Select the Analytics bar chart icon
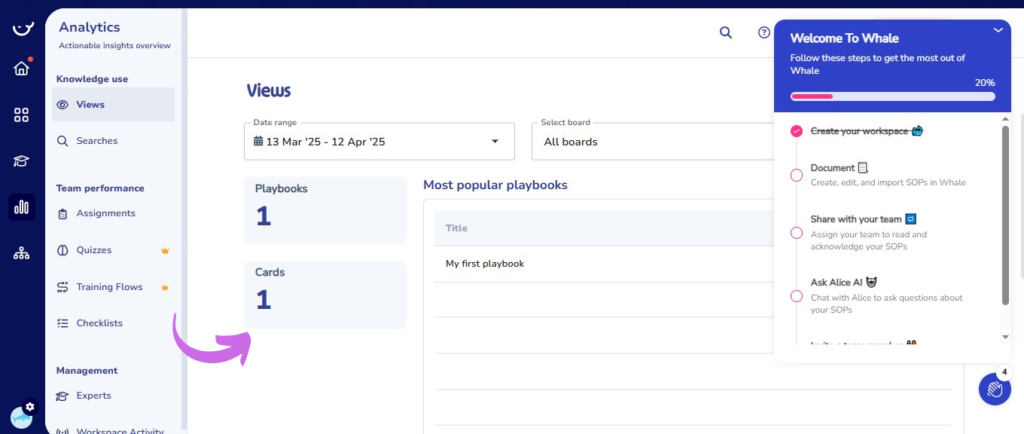The height and width of the screenshot is (434, 1024). coord(22,208)
